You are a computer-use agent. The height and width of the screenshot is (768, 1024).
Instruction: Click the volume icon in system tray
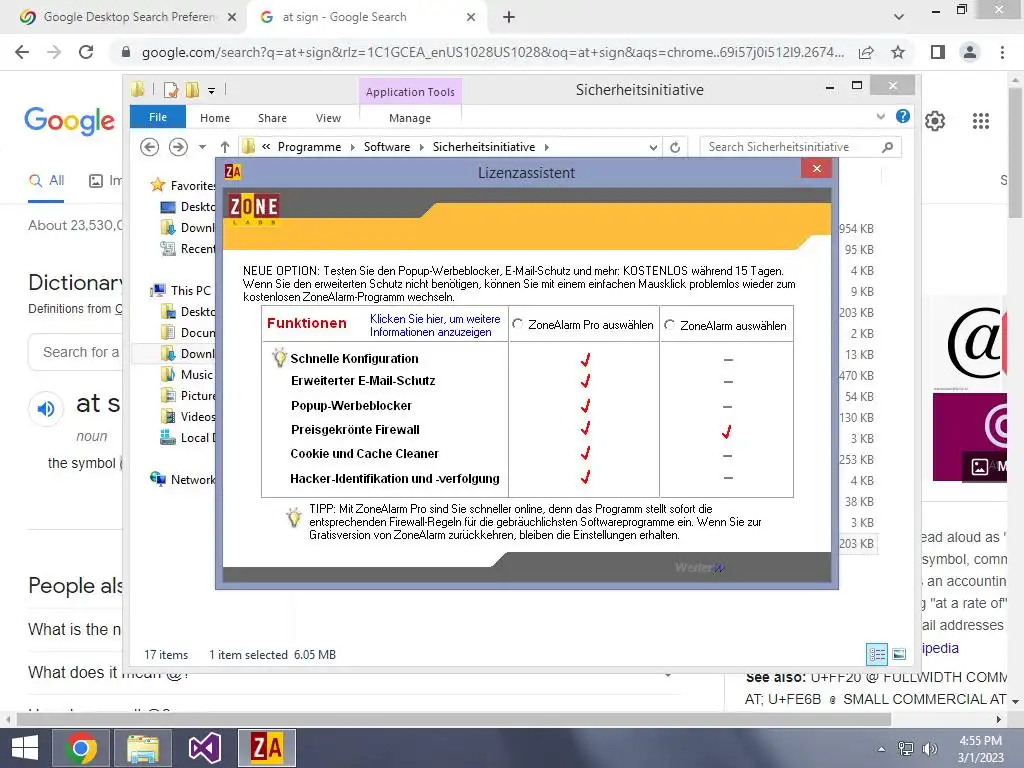[x=930, y=748]
